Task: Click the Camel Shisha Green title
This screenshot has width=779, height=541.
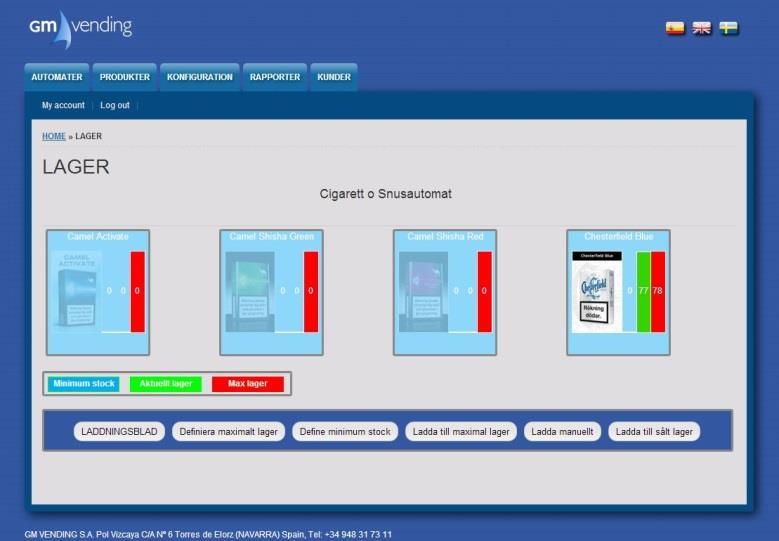Action: pyautogui.click(x=272, y=236)
